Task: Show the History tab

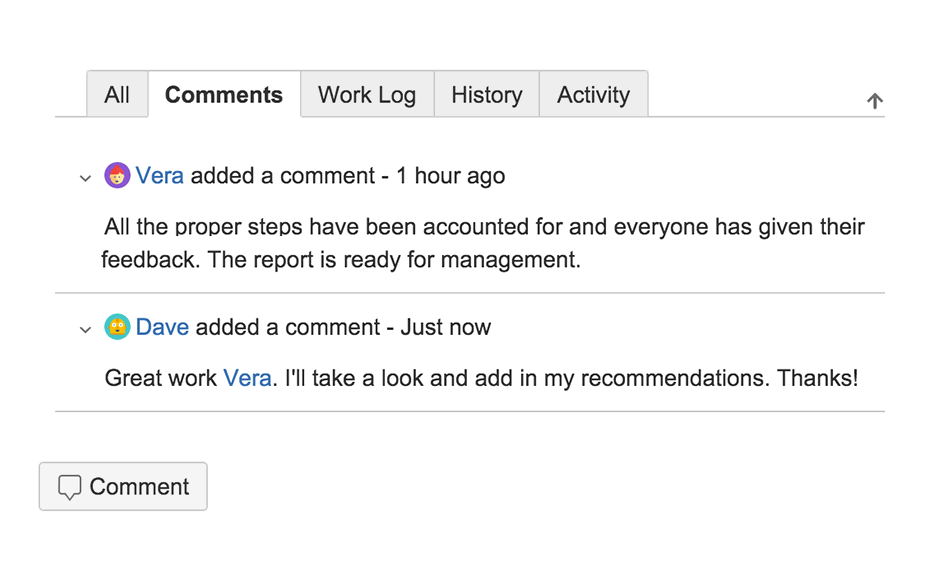Action: point(487,95)
